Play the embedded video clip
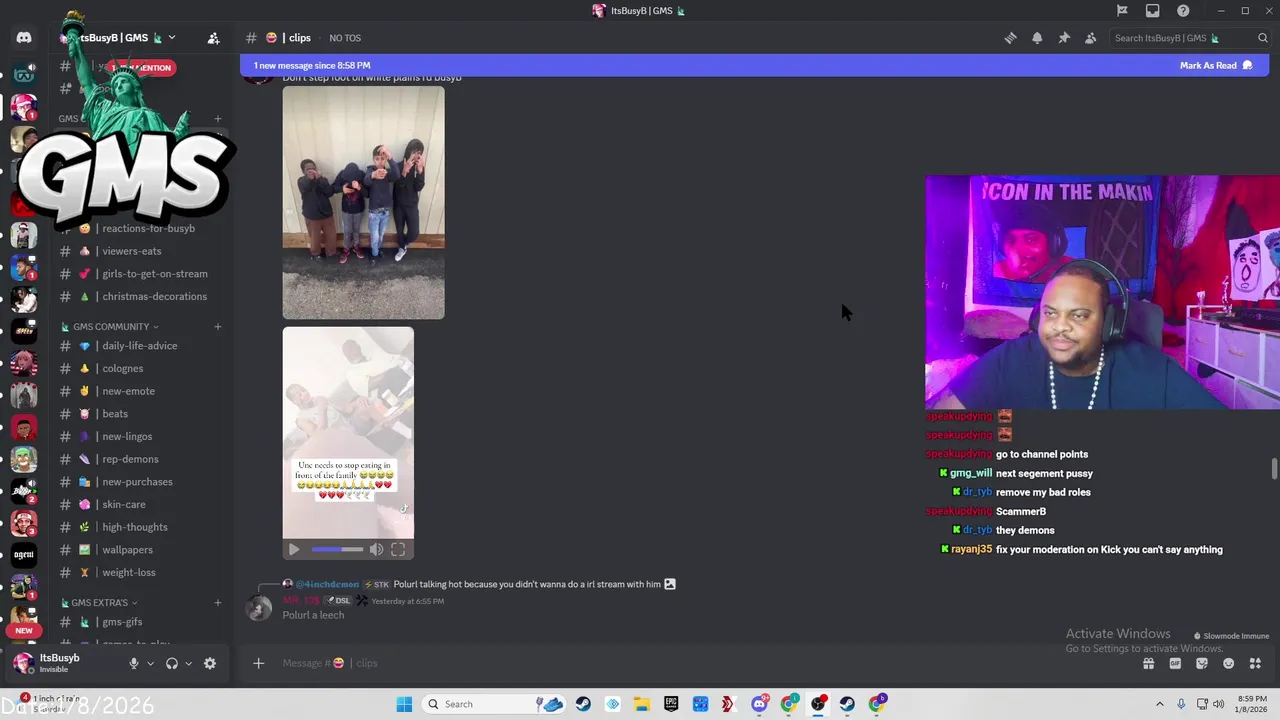1280x720 pixels. 294,549
